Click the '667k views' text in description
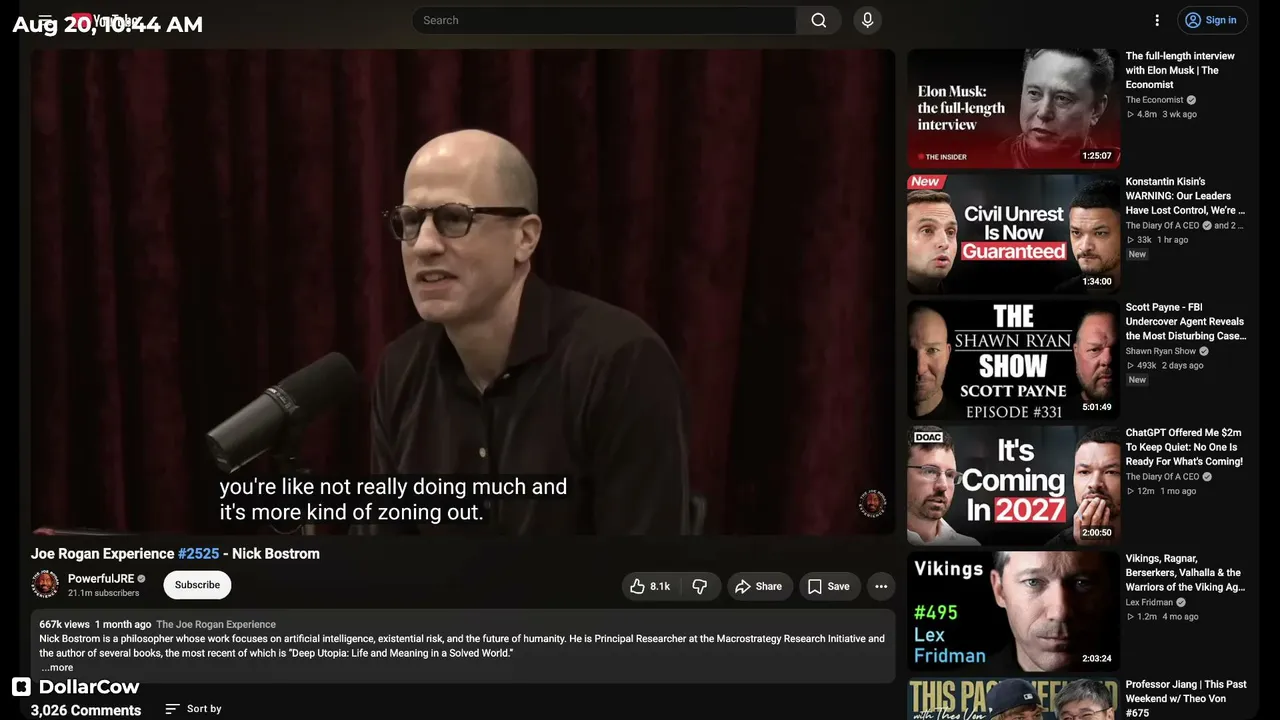The height and width of the screenshot is (720, 1280). click(x=65, y=625)
